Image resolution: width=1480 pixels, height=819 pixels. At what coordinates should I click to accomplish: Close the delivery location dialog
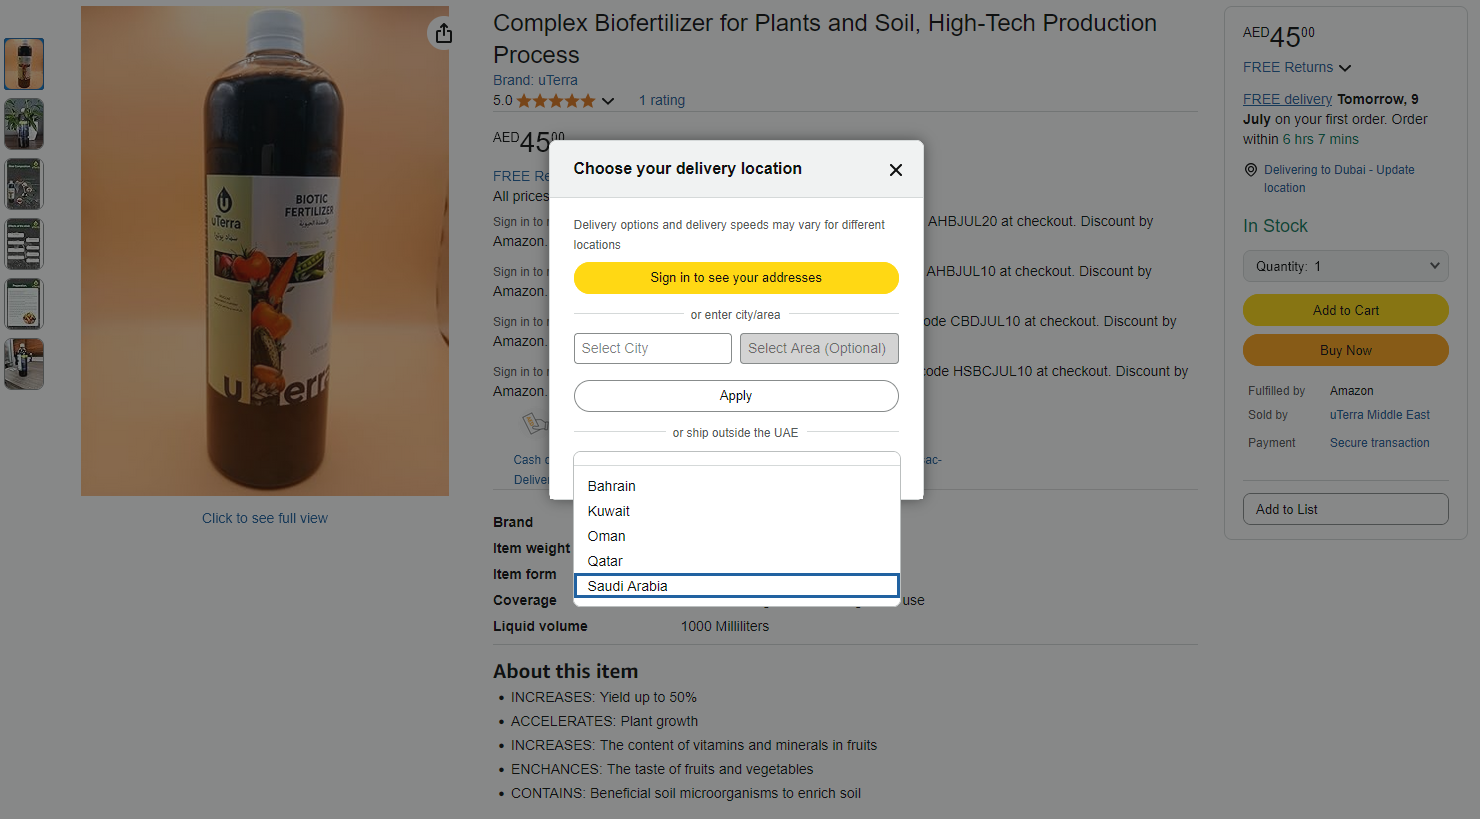896,170
